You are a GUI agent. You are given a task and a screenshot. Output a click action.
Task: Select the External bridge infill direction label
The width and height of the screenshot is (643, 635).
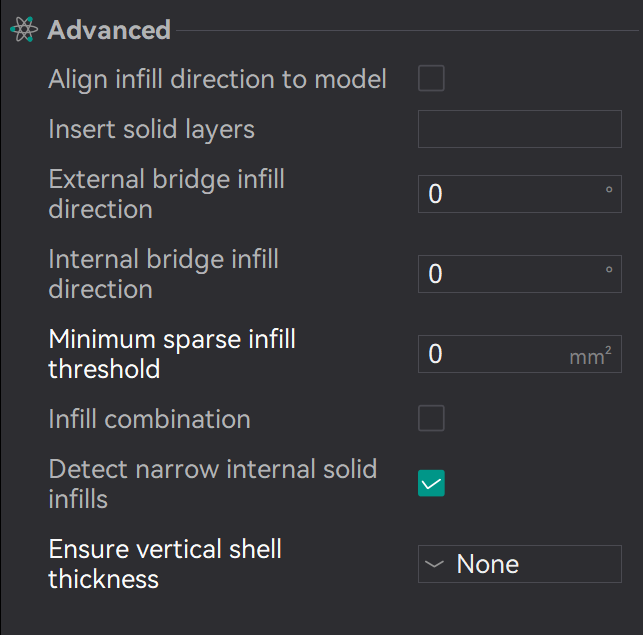tap(166, 194)
